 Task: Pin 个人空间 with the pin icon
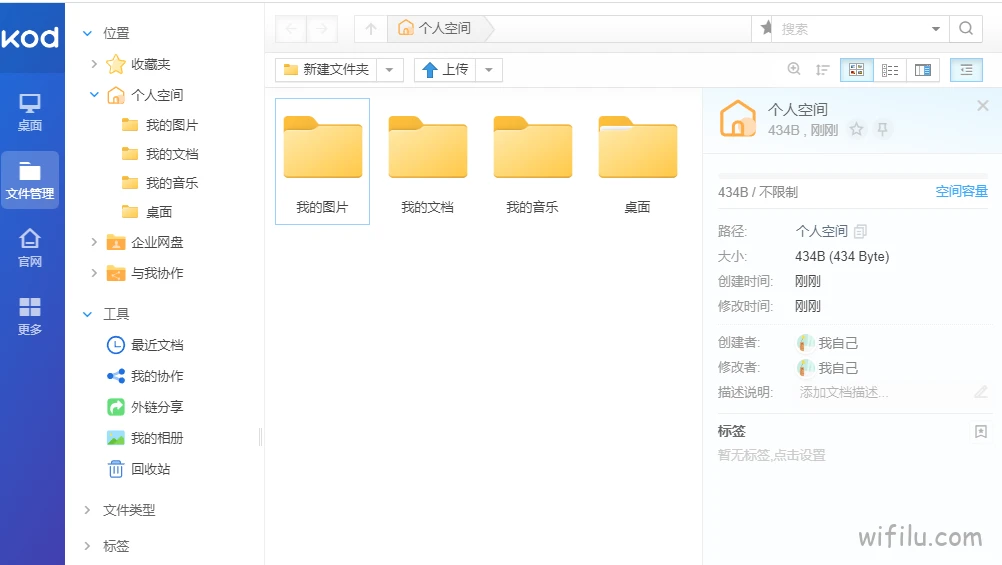pos(883,130)
